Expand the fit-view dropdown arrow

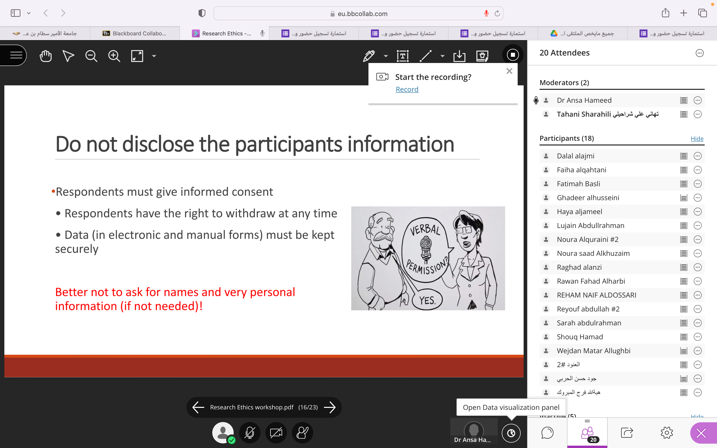pyautogui.click(x=154, y=56)
